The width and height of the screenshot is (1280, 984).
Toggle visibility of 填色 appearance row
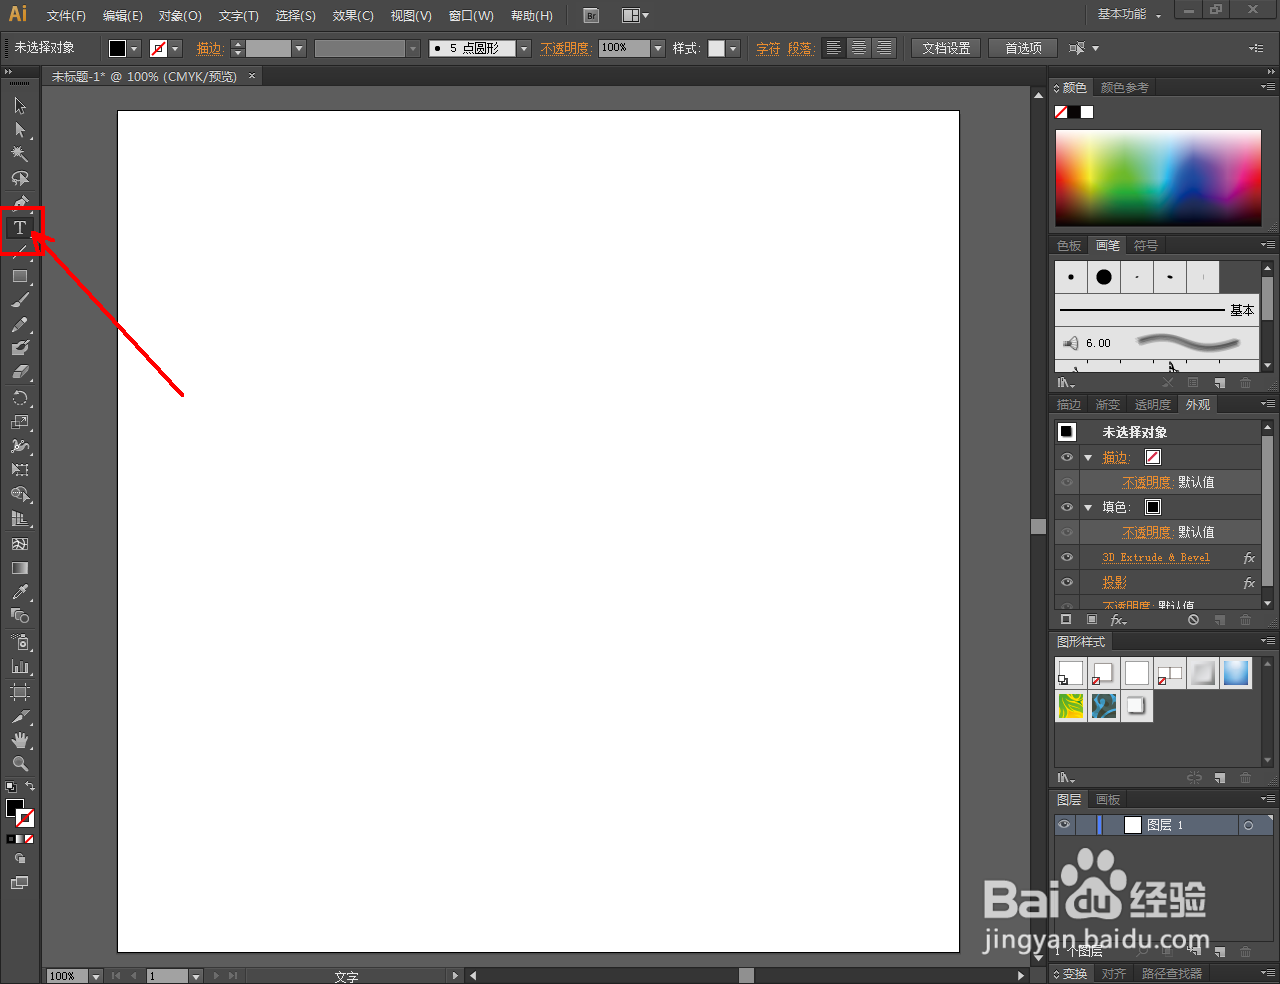pyautogui.click(x=1067, y=507)
